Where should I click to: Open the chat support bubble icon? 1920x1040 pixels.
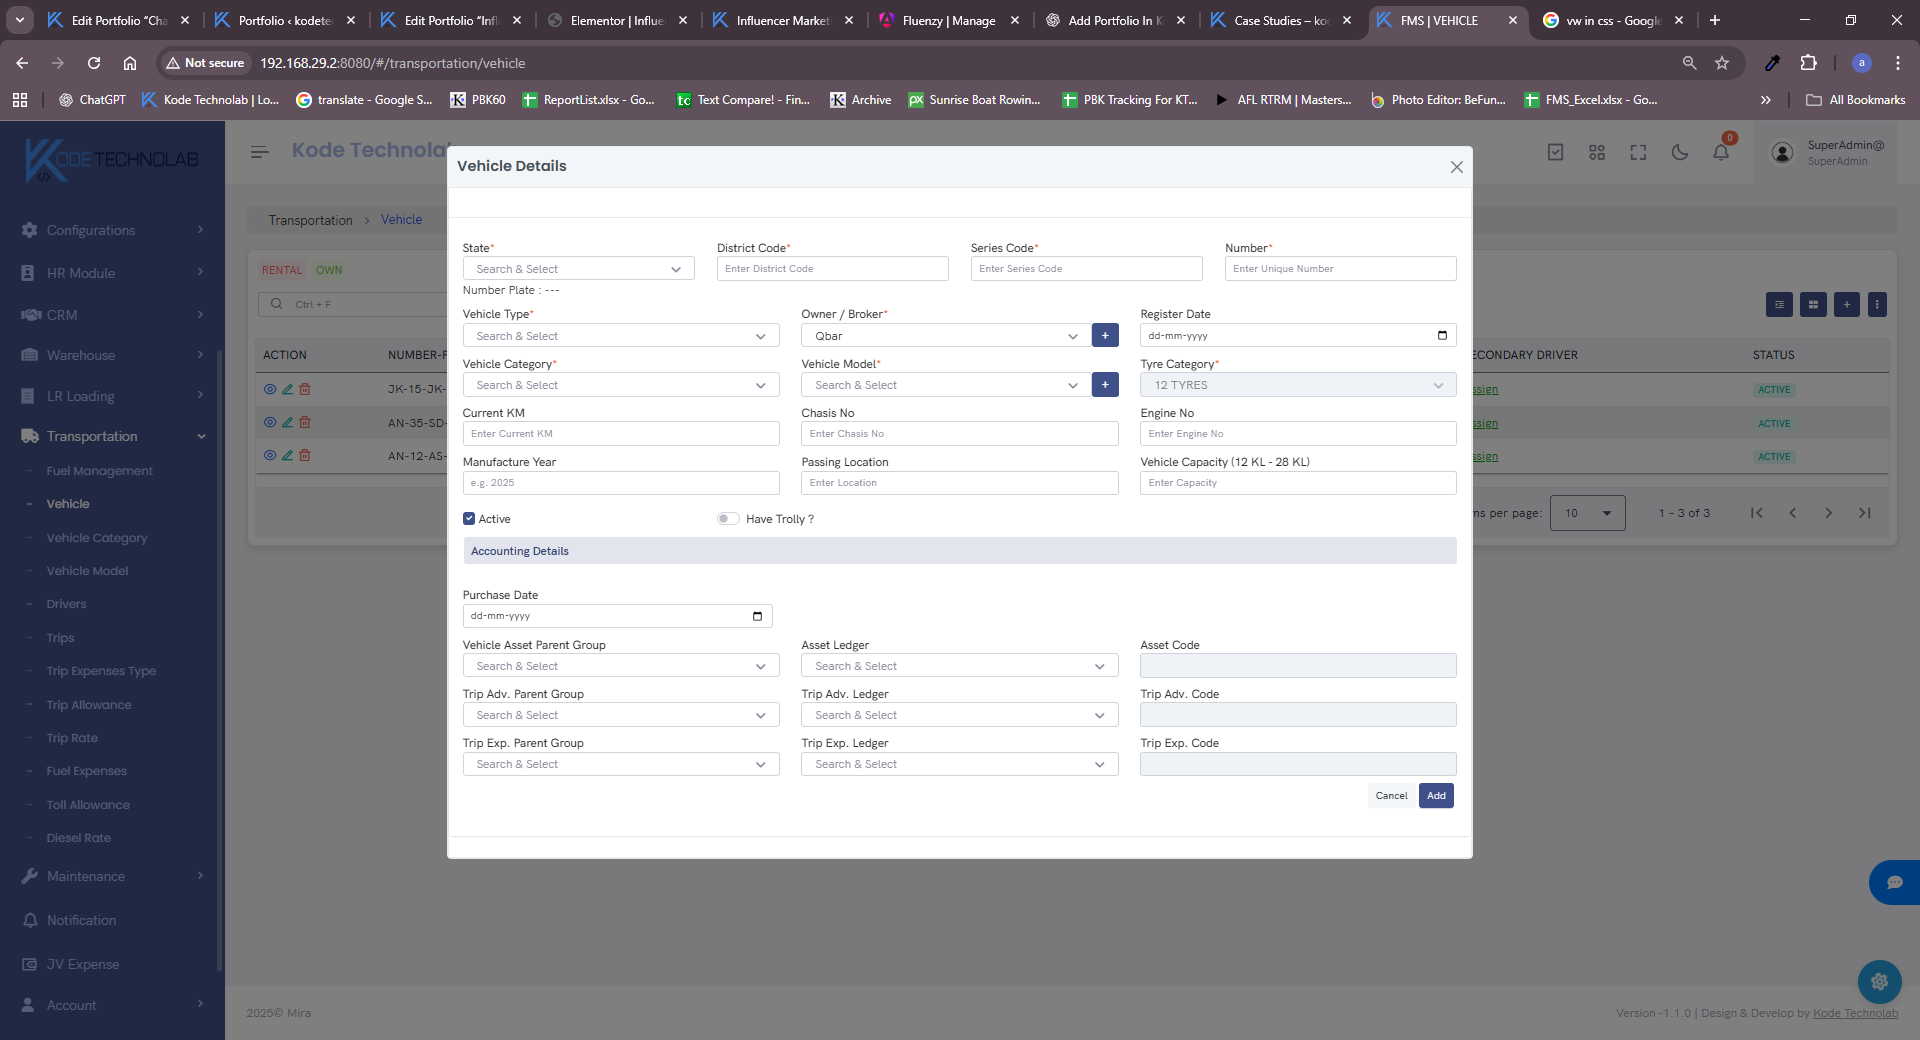[1894, 882]
